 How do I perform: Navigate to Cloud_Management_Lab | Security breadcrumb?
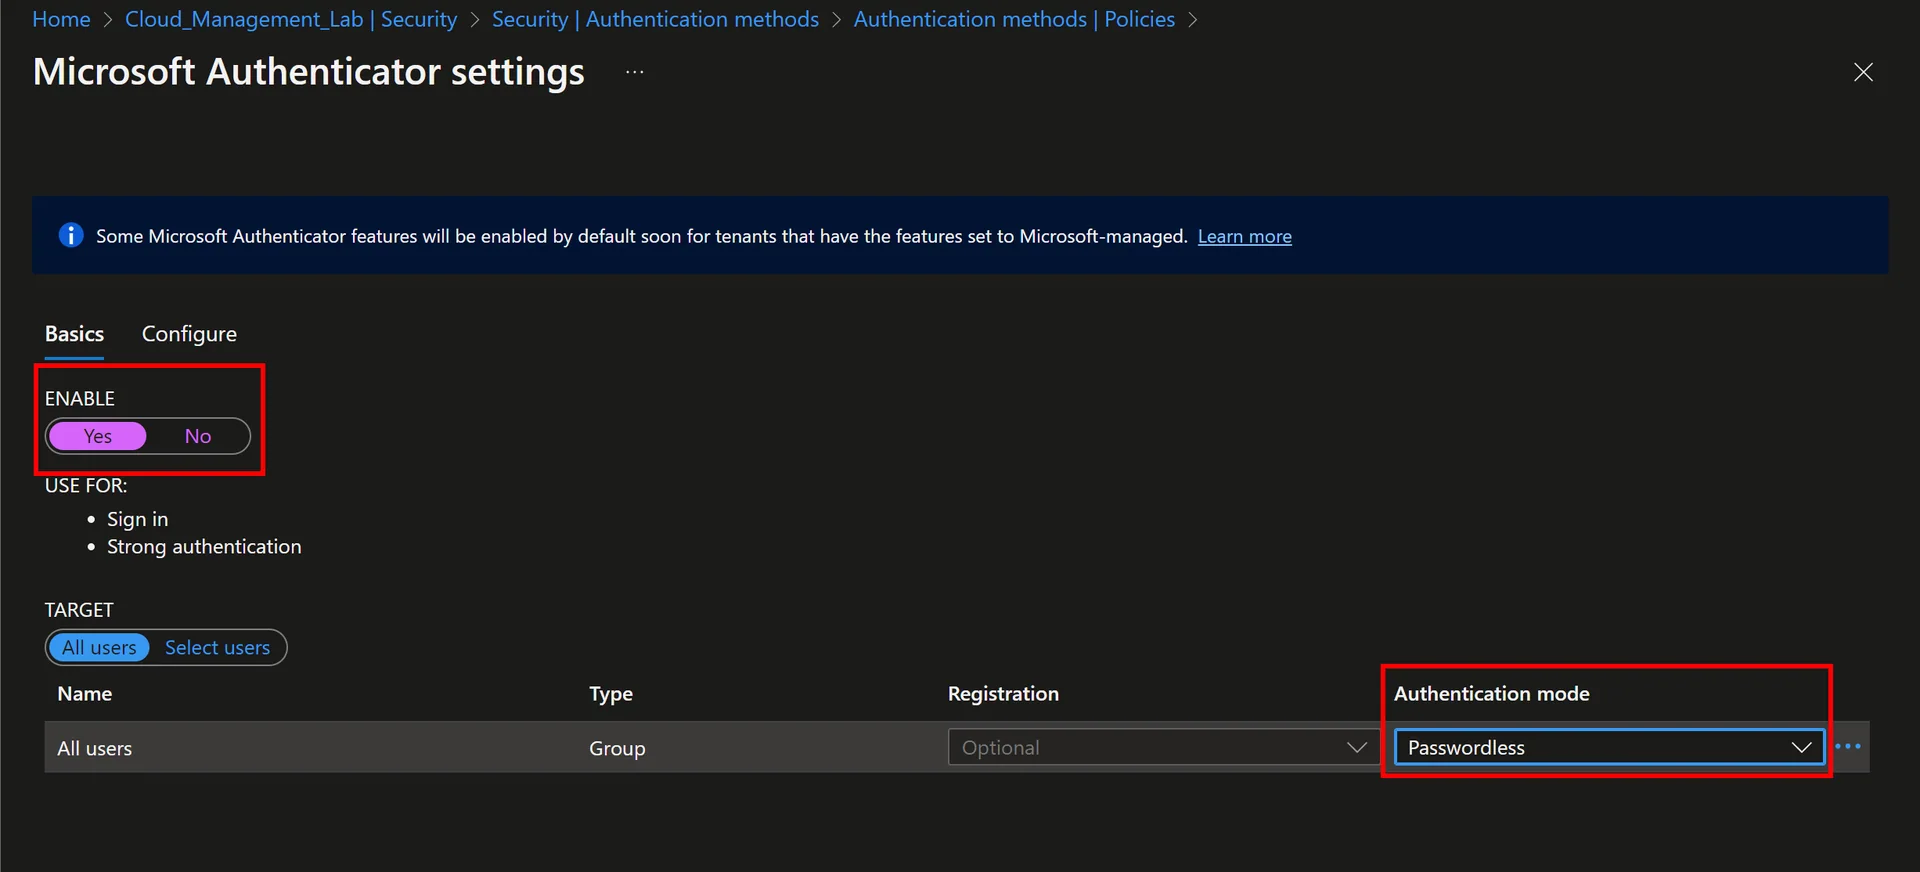coord(291,19)
